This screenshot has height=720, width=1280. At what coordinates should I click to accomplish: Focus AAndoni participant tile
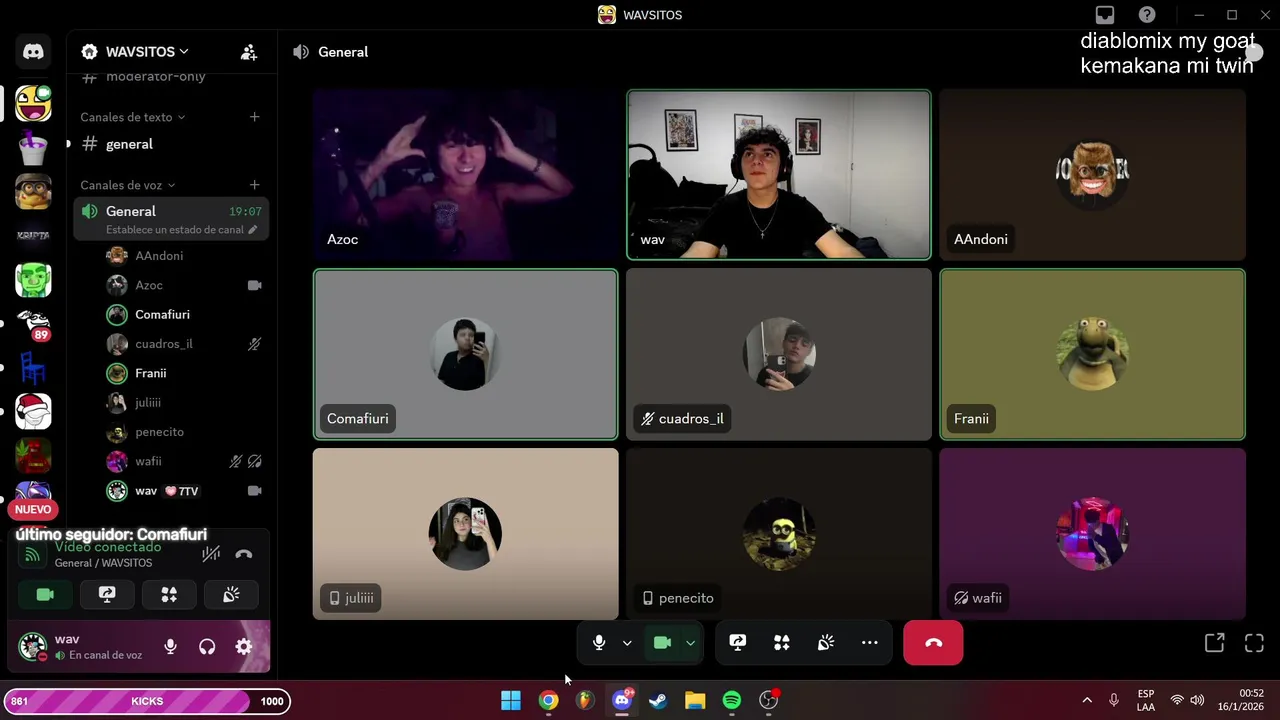(1092, 175)
